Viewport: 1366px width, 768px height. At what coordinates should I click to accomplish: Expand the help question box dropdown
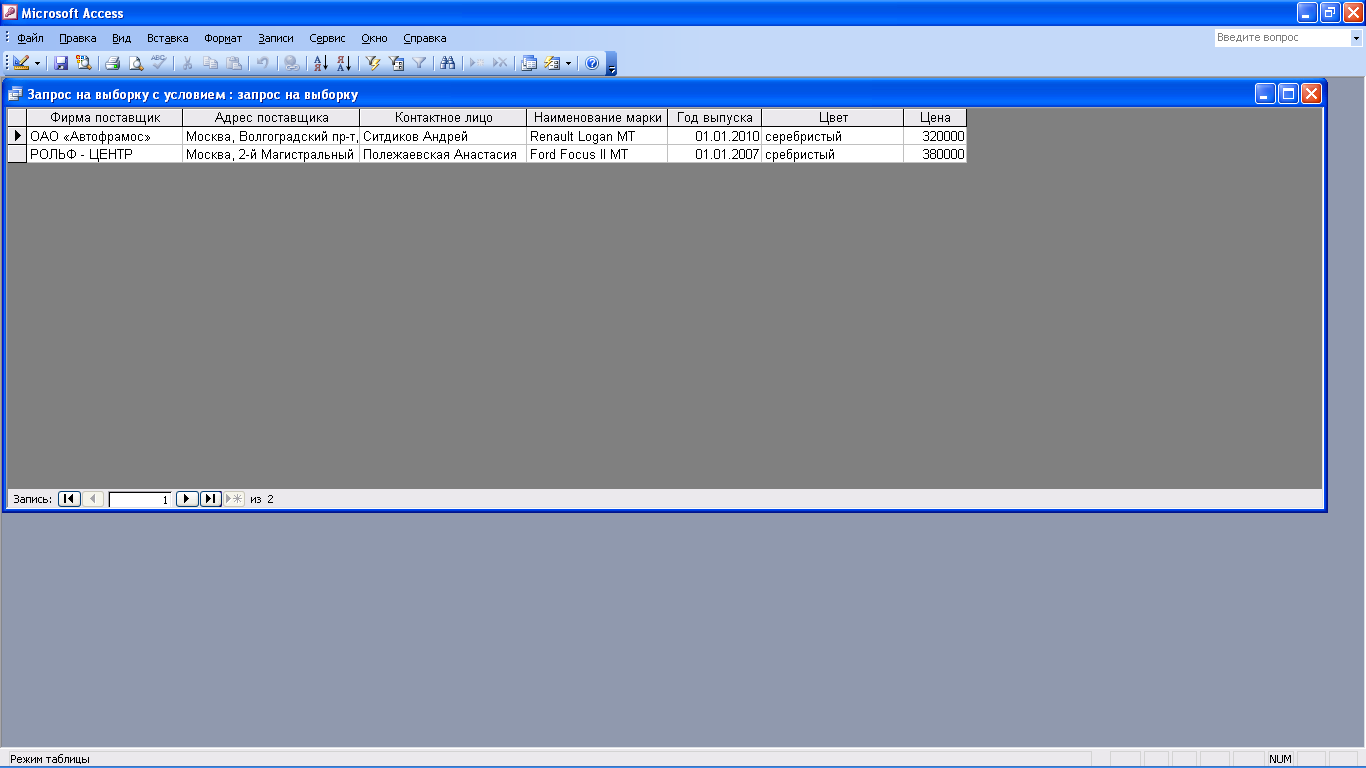tap(1357, 38)
